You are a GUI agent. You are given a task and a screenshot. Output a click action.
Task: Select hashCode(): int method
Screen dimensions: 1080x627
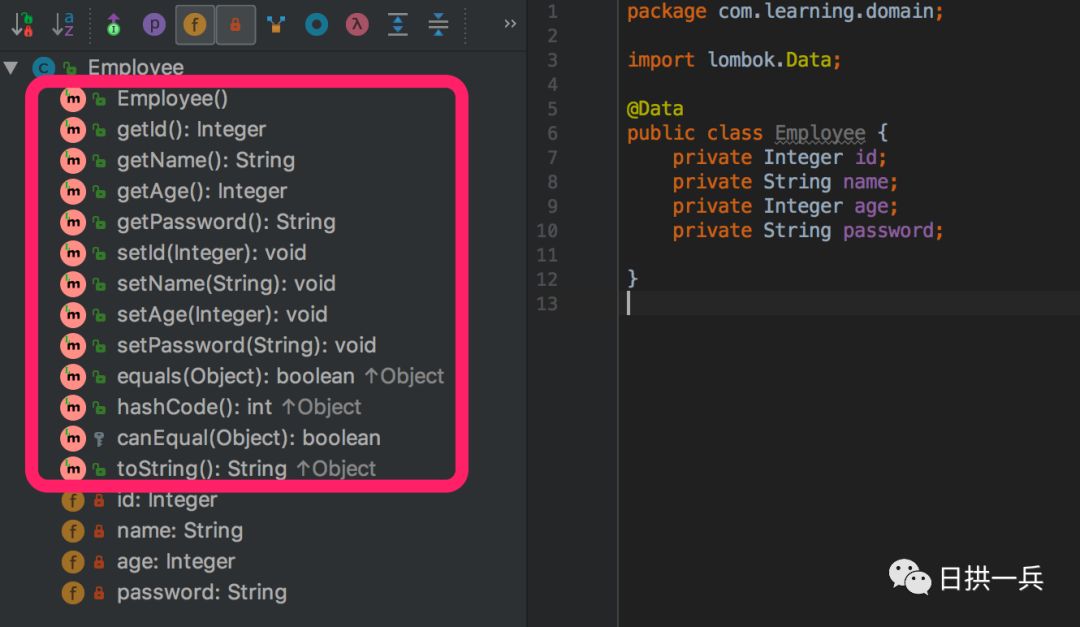pyautogui.click(x=194, y=407)
